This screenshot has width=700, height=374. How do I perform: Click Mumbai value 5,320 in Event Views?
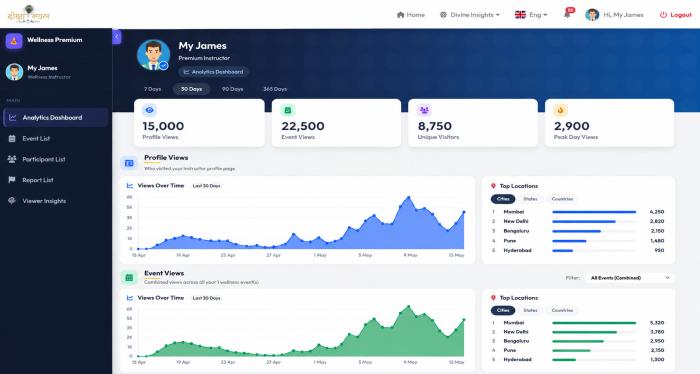point(657,323)
